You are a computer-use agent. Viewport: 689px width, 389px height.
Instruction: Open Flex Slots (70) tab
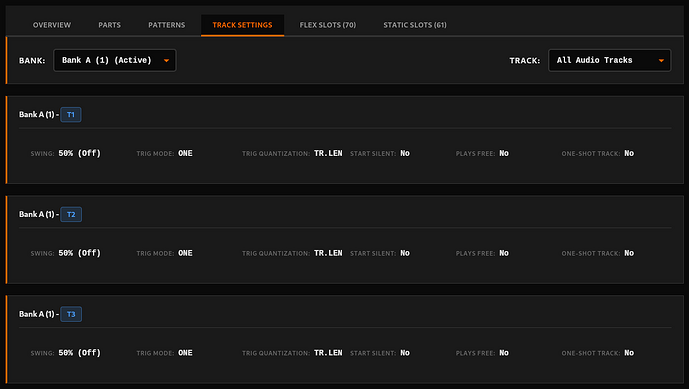click(328, 25)
